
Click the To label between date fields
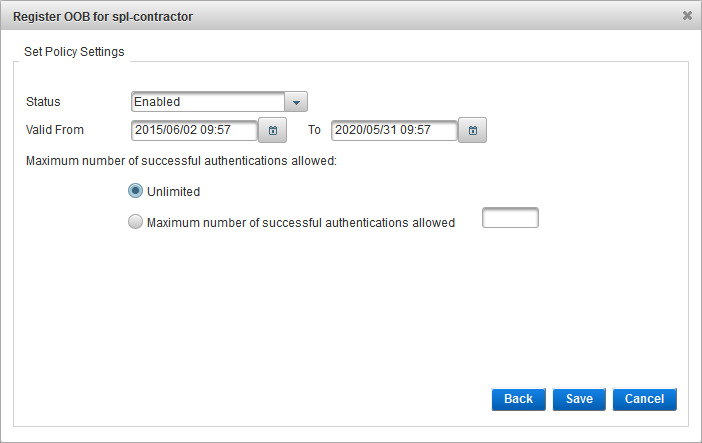pos(314,130)
